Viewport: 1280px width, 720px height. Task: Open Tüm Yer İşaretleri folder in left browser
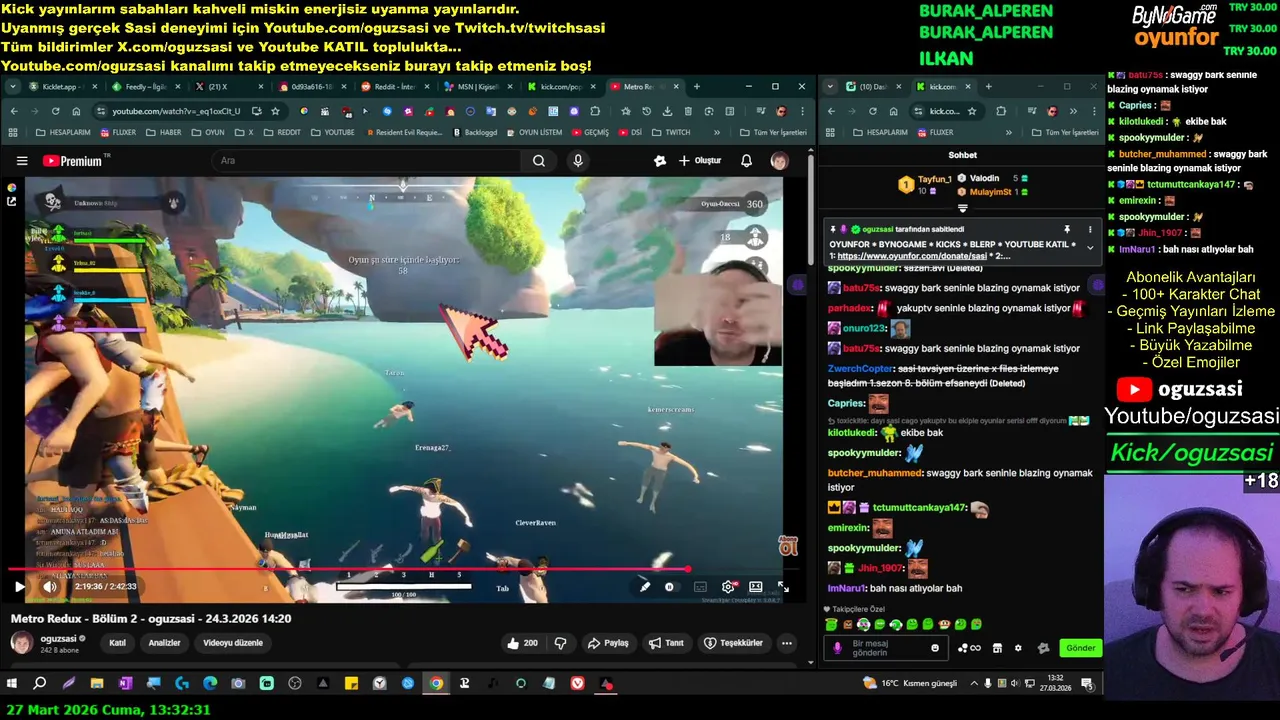pos(772,132)
